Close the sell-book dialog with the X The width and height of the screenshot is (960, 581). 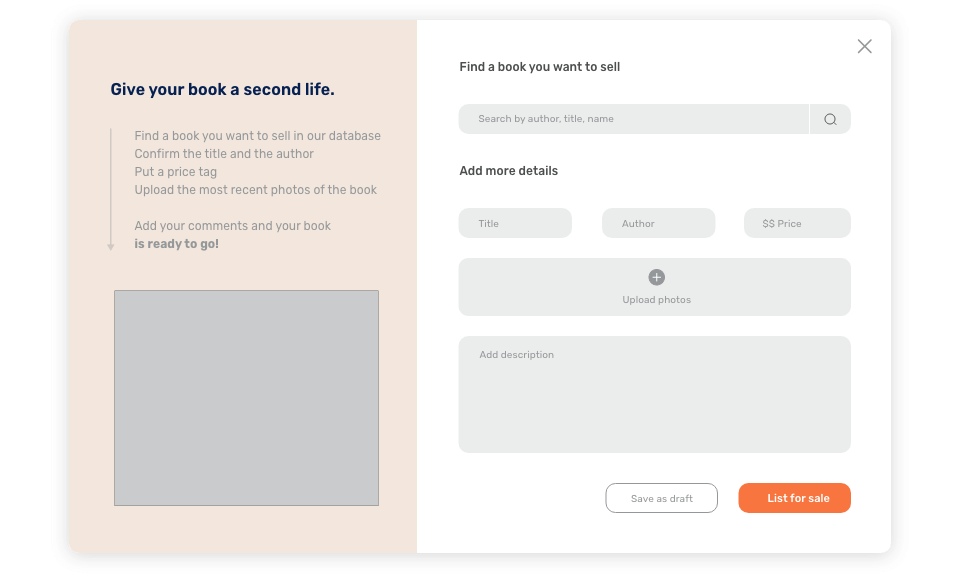pyautogui.click(x=864, y=47)
